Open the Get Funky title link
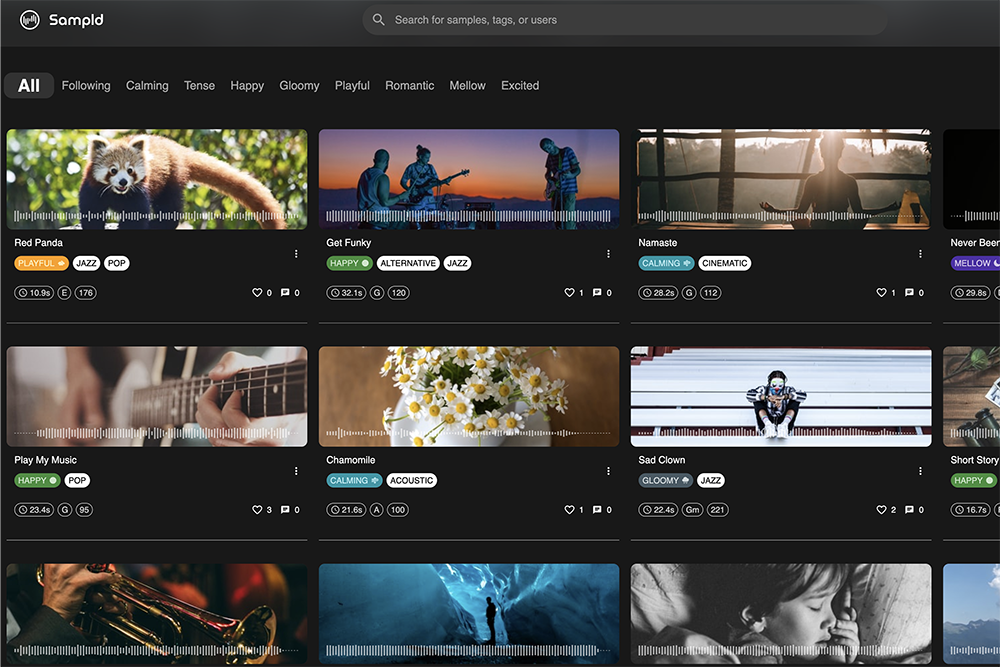 (x=348, y=243)
